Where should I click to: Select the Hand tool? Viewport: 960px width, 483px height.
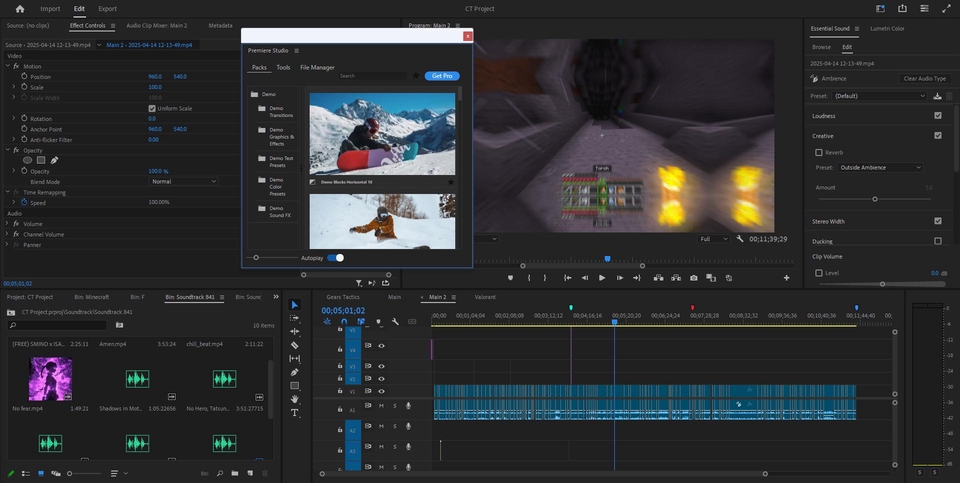click(x=294, y=399)
